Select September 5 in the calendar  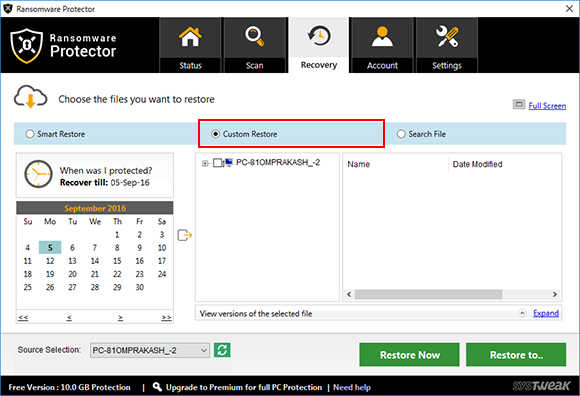50,248
